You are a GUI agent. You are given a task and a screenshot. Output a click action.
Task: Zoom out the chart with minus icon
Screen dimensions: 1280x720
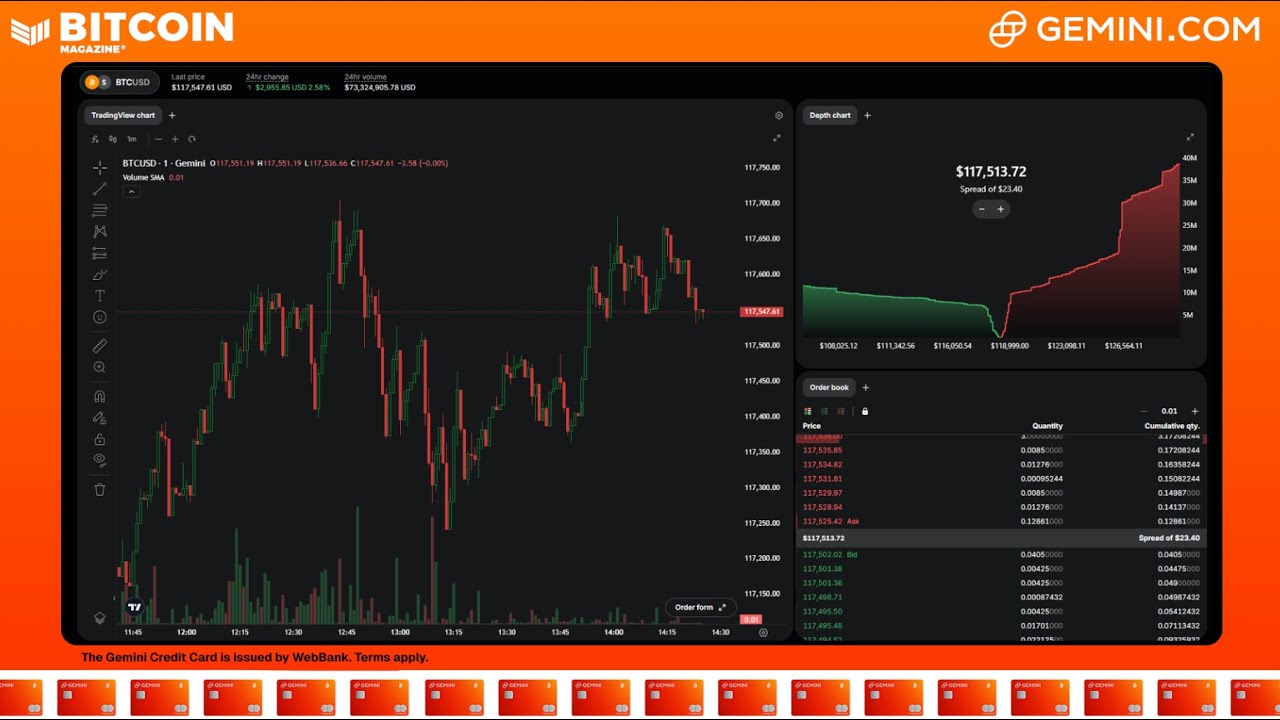pos(158,139)
